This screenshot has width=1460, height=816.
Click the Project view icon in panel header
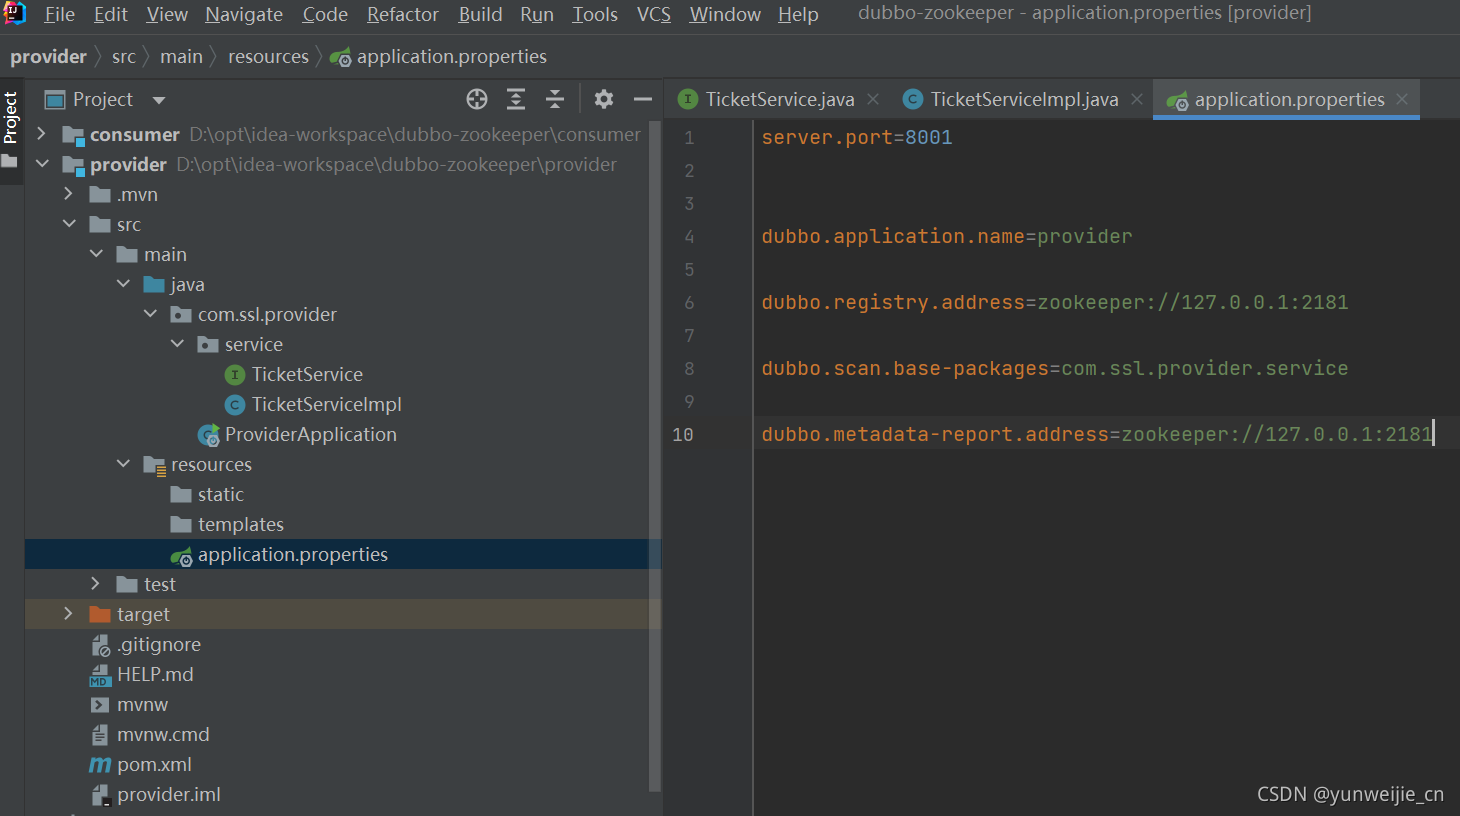[55, 99]
